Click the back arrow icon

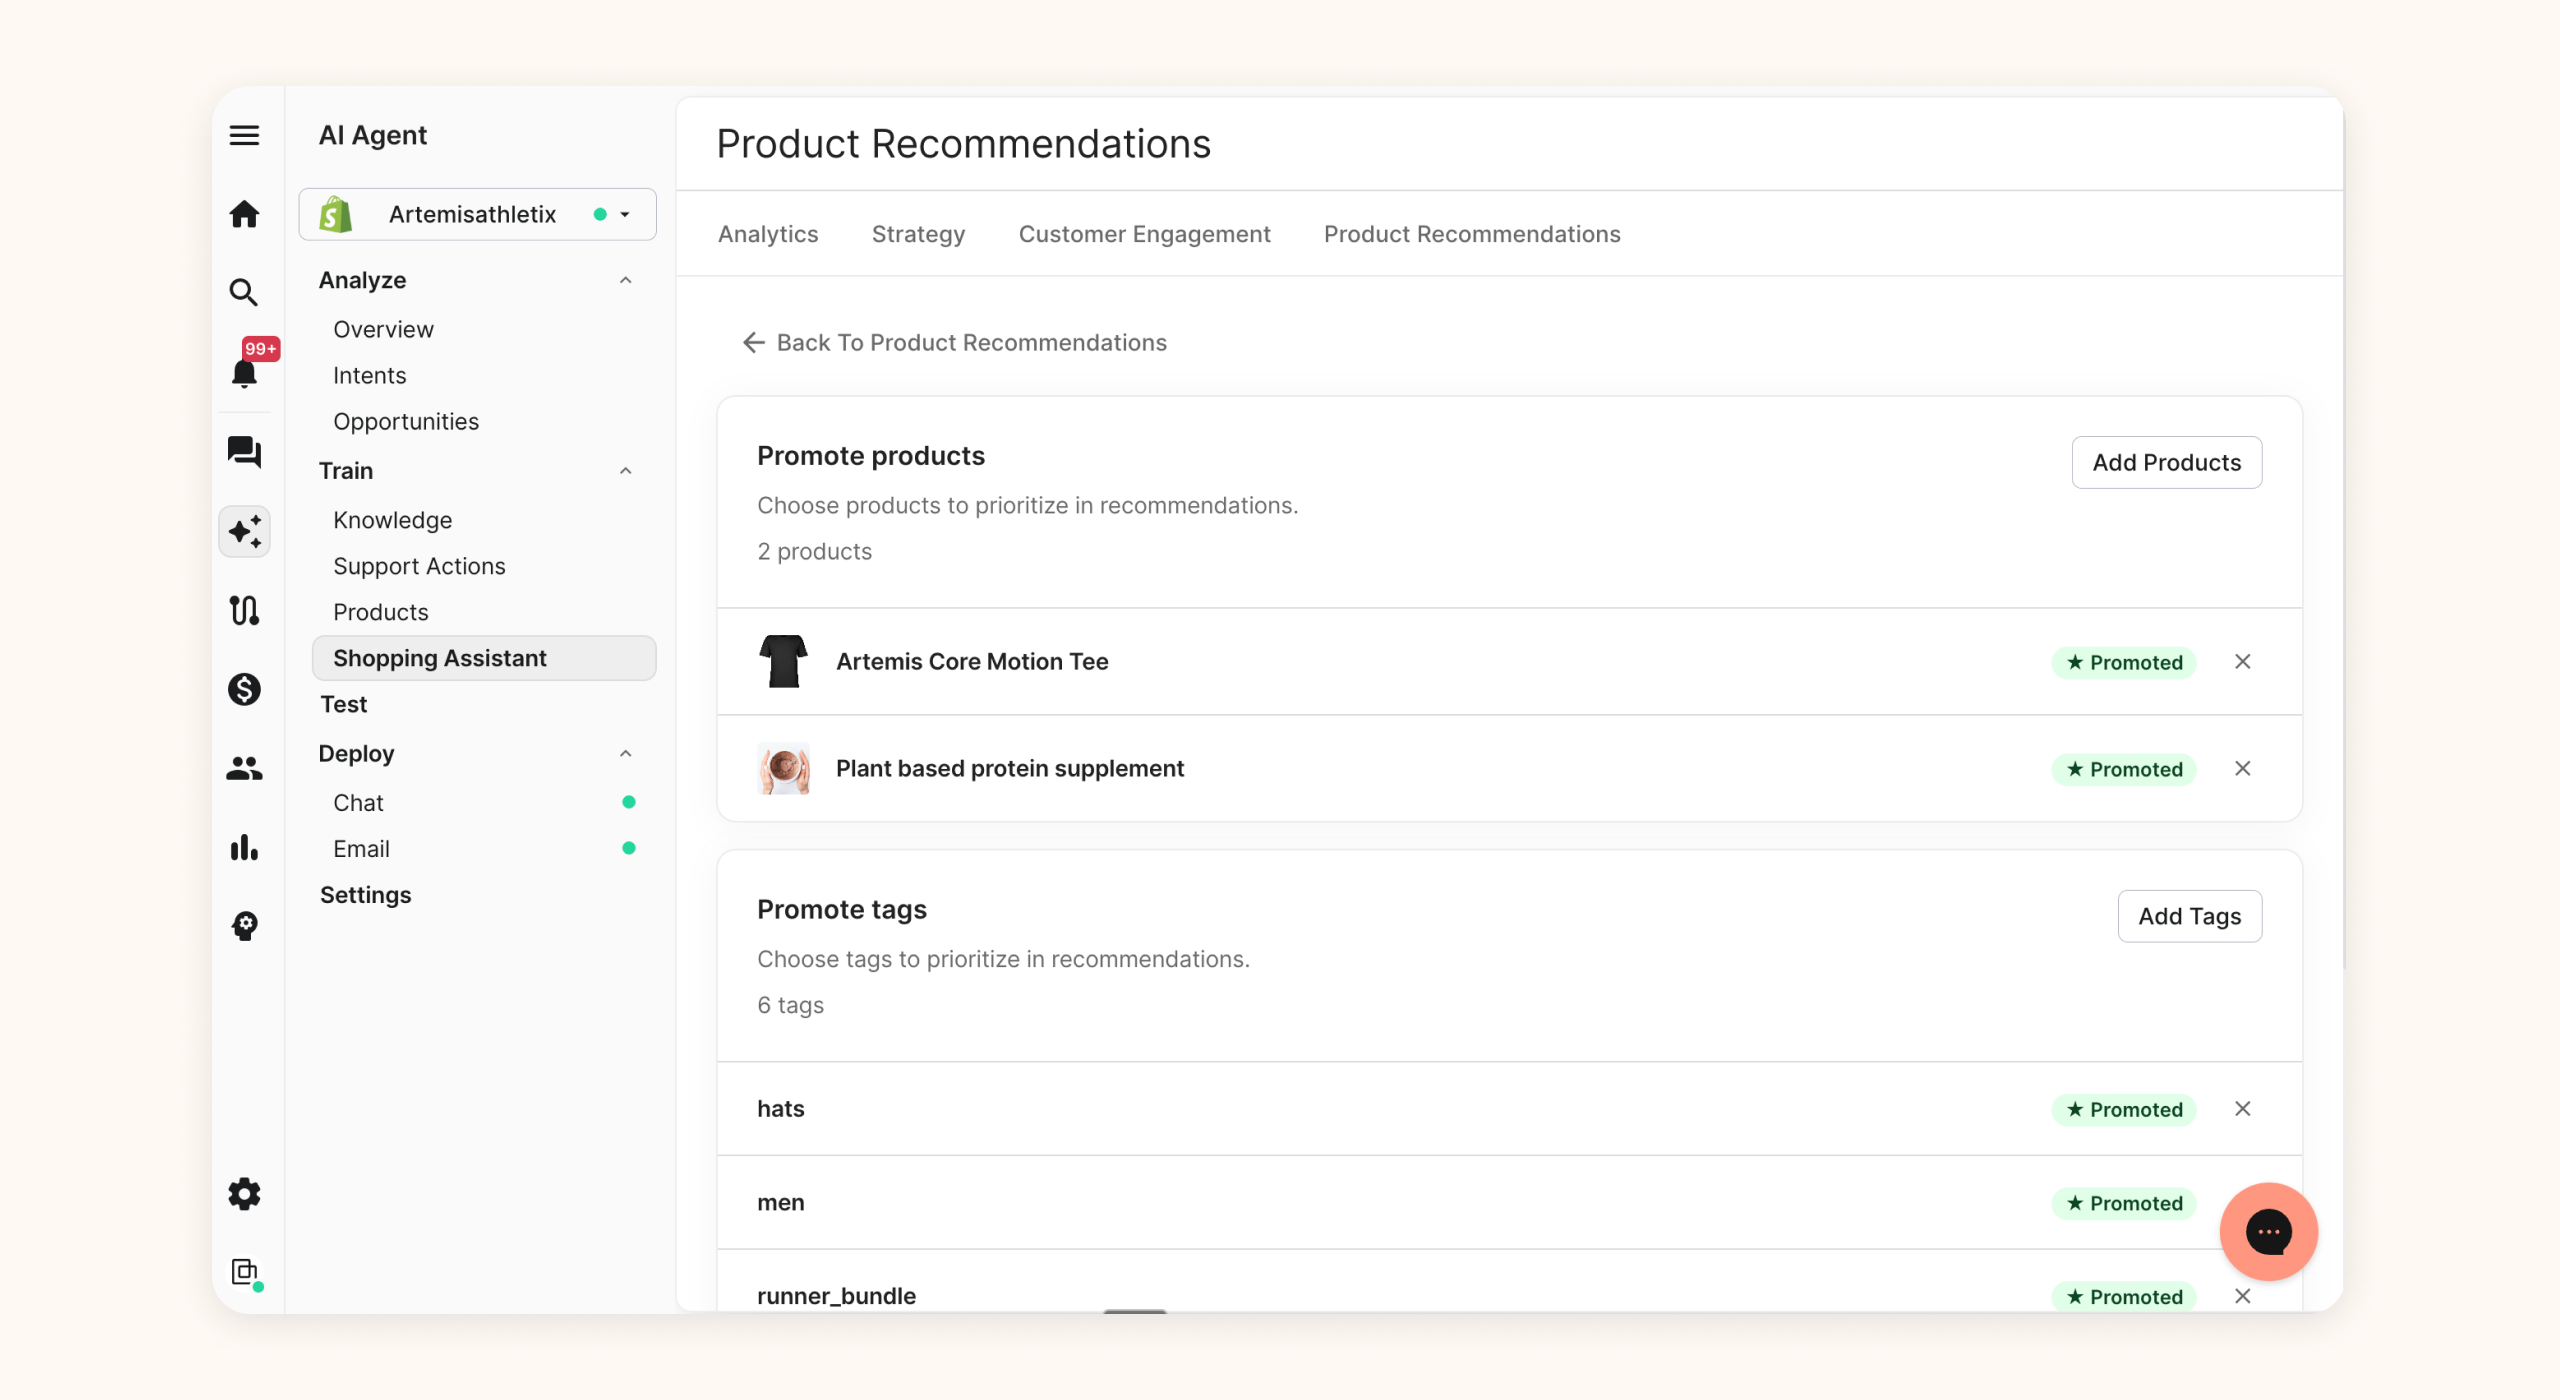pos(754,343)
